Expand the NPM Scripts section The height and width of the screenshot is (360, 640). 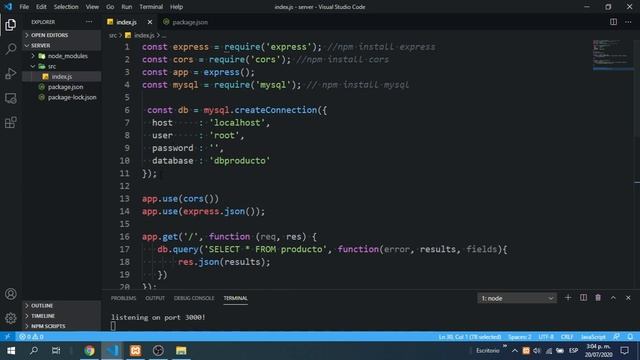[x=61, y=326]
